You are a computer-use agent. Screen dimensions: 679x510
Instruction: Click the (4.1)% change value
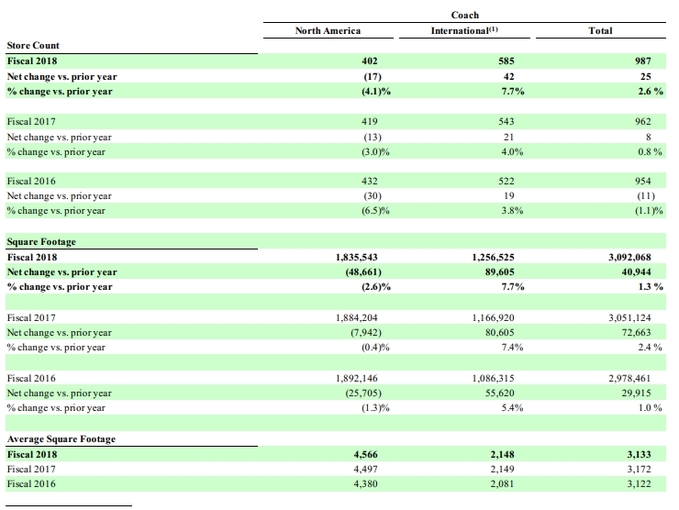pyautogui.click(x=376, y=91)
